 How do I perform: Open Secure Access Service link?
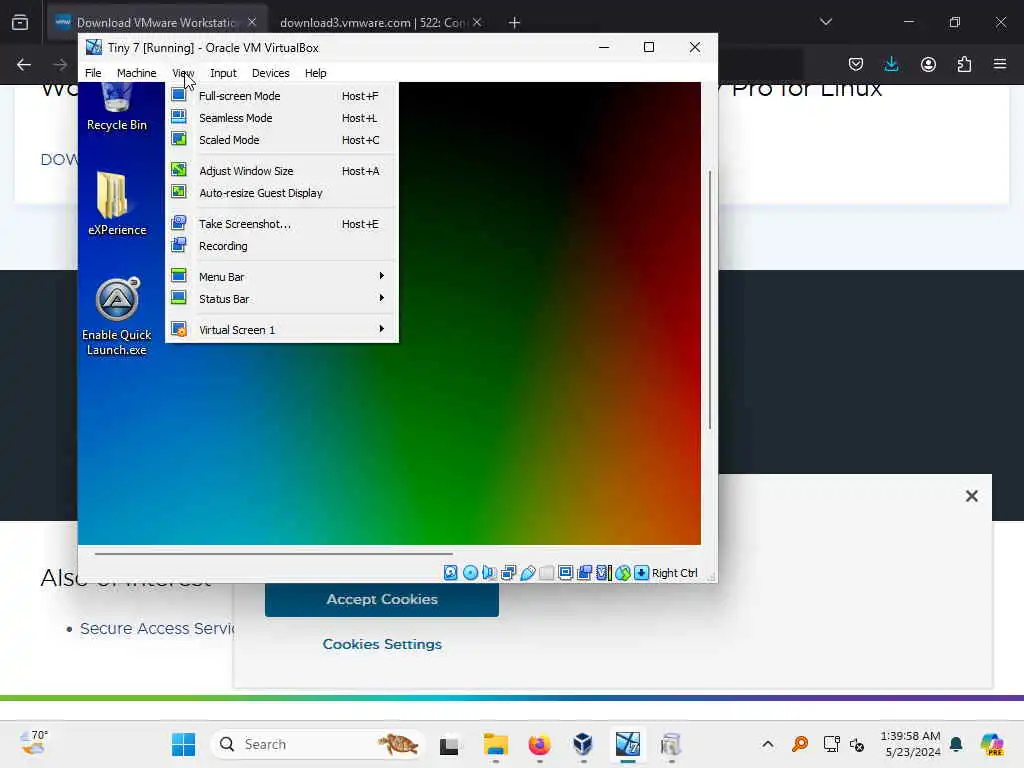coord(157,628)
